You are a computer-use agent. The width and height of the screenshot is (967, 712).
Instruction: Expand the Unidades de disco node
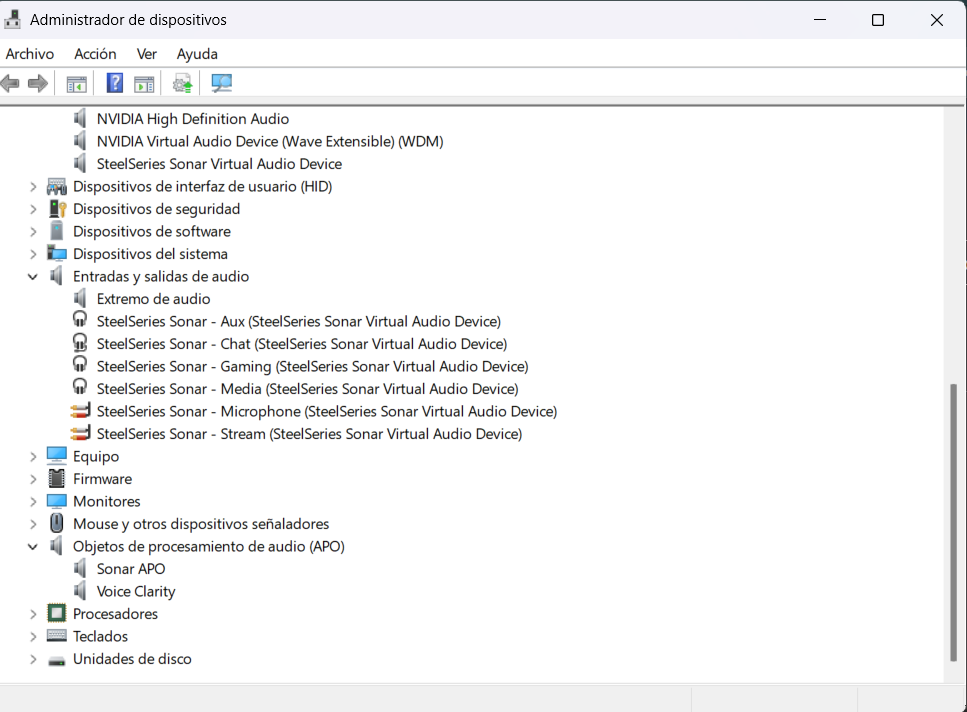(x=33, y=659)
